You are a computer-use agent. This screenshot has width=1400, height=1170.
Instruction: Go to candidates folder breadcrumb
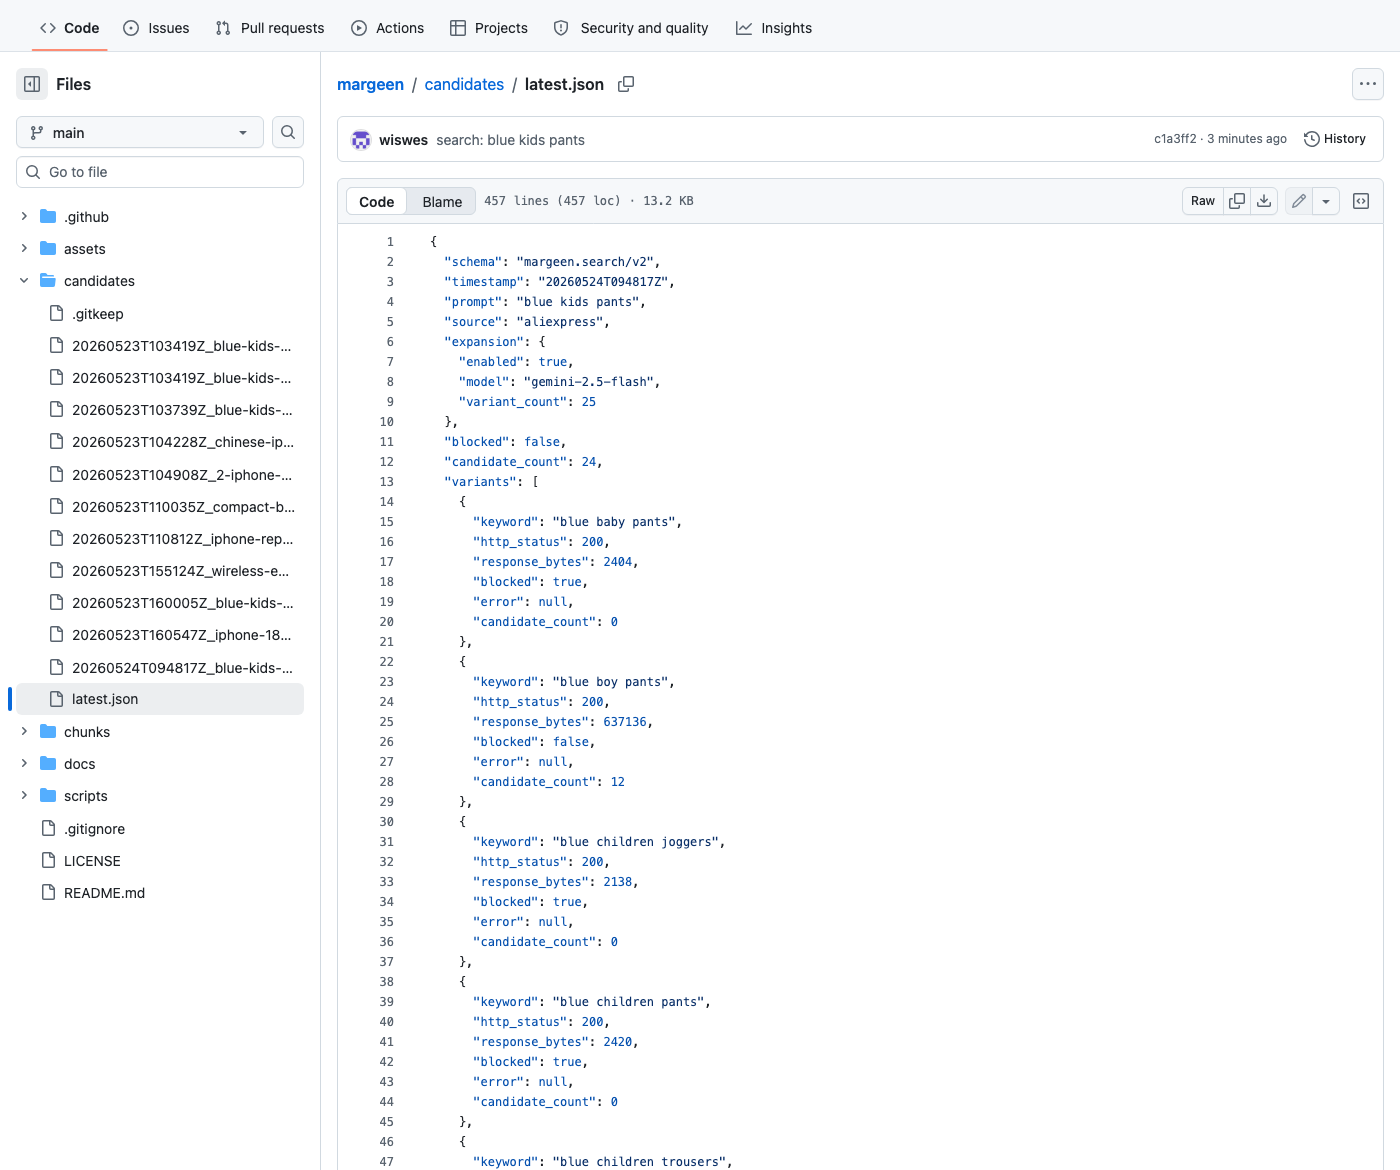pos(464,84)
